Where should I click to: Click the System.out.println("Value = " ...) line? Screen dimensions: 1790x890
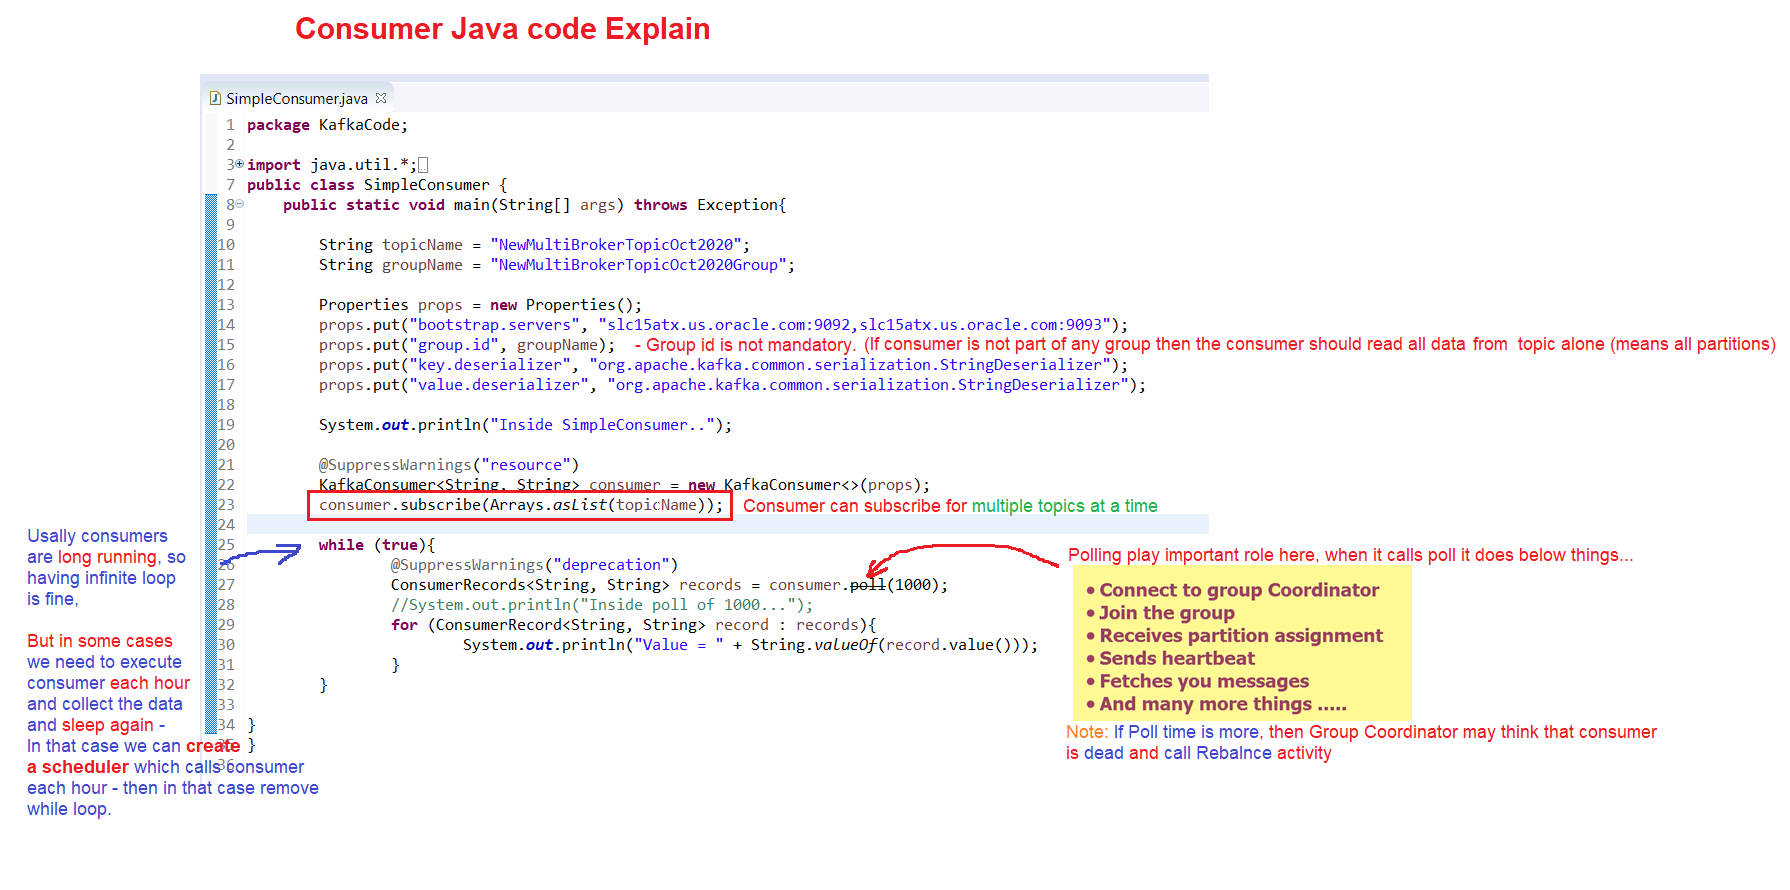[750, 645]
